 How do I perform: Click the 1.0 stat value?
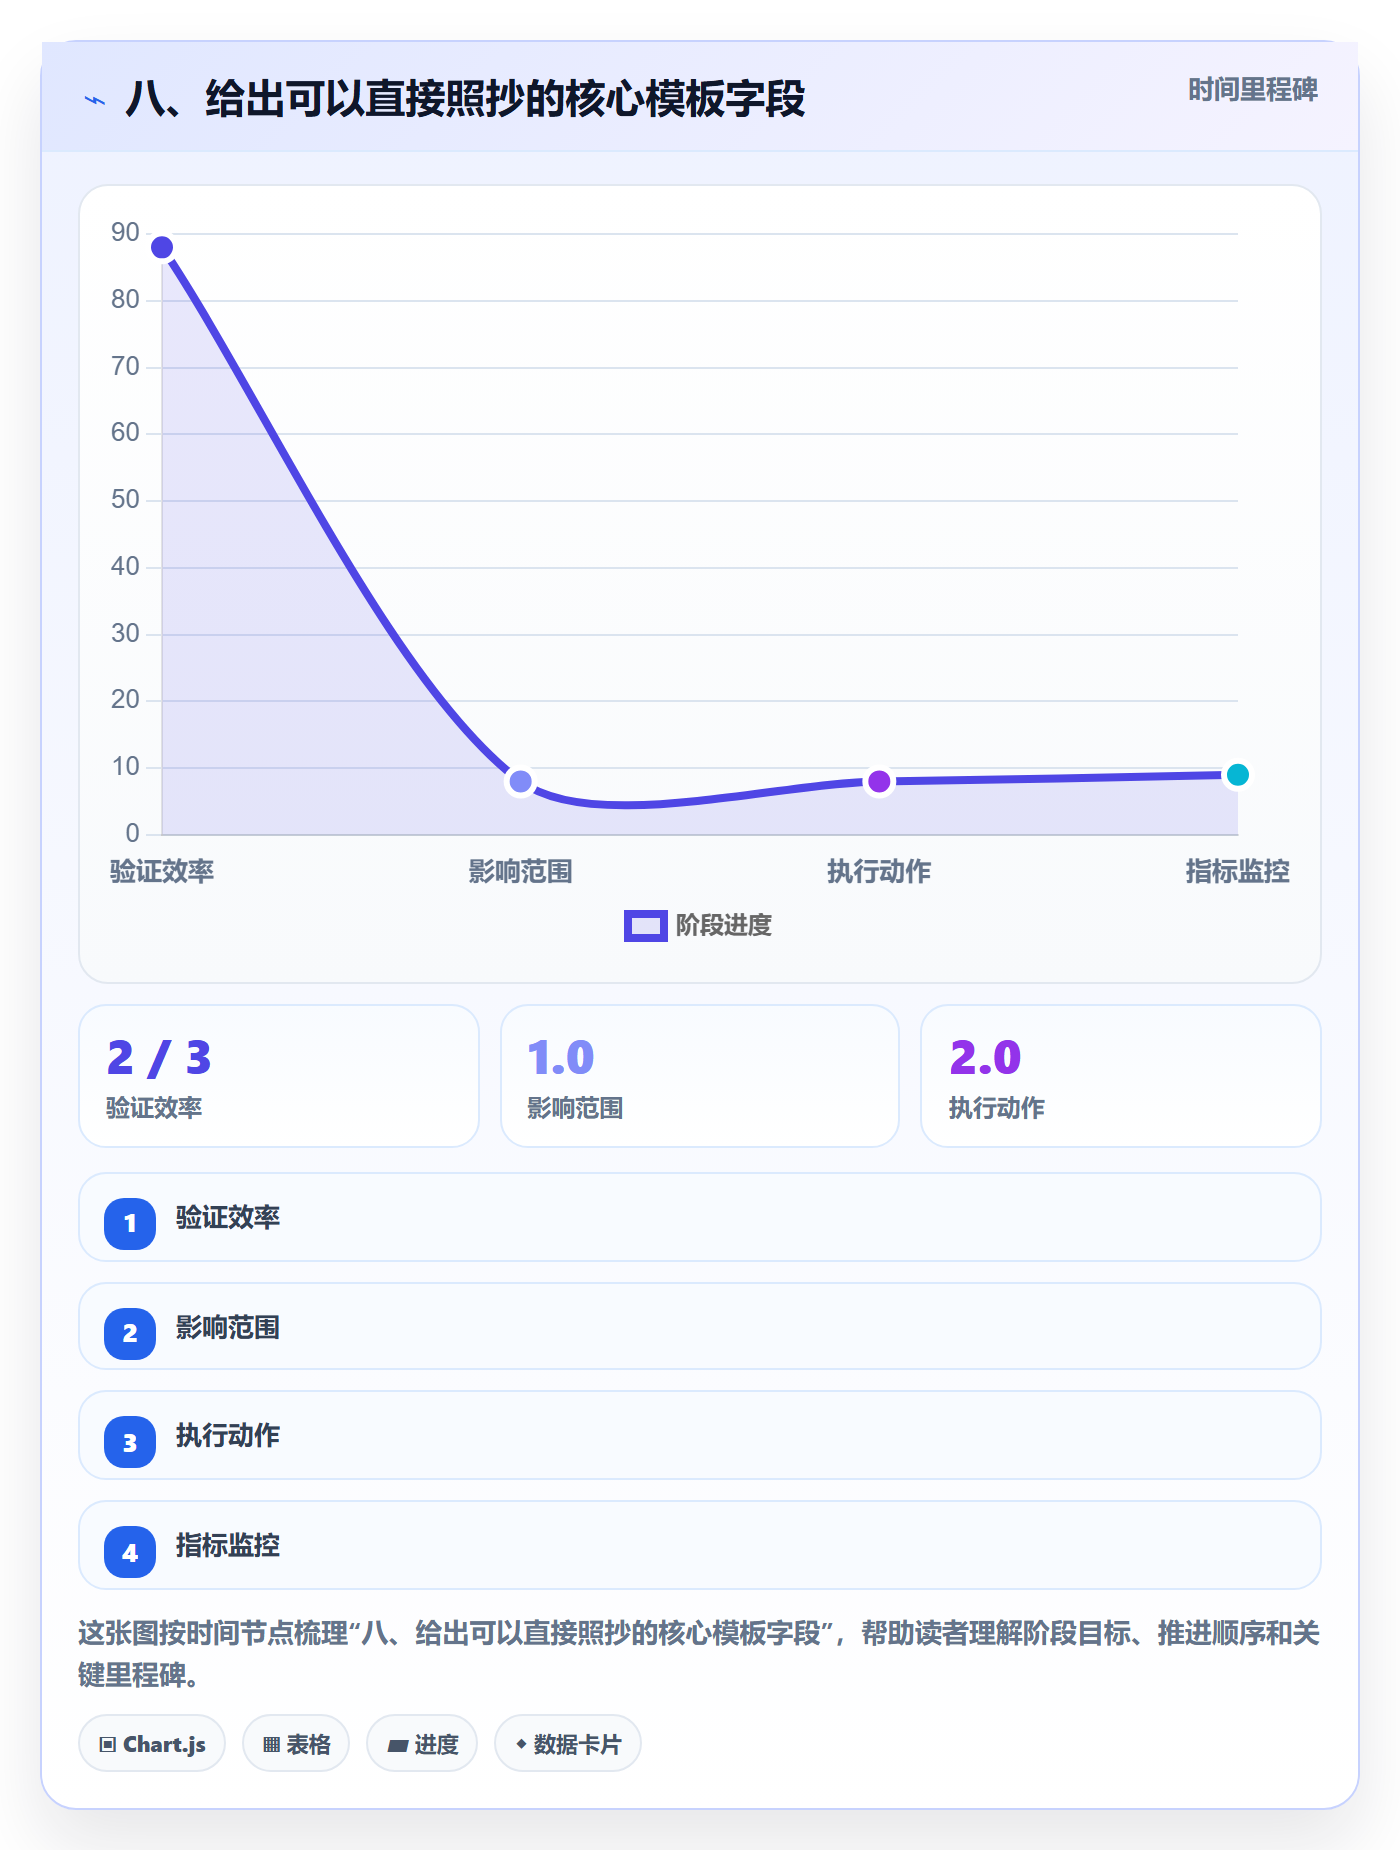pos(561,1058)
